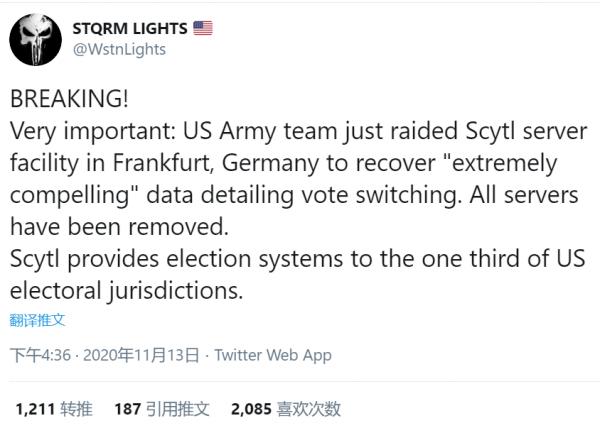600x428 pixels.
Task: Translate the tweet via 翻译推文
Action: [38, 320]
